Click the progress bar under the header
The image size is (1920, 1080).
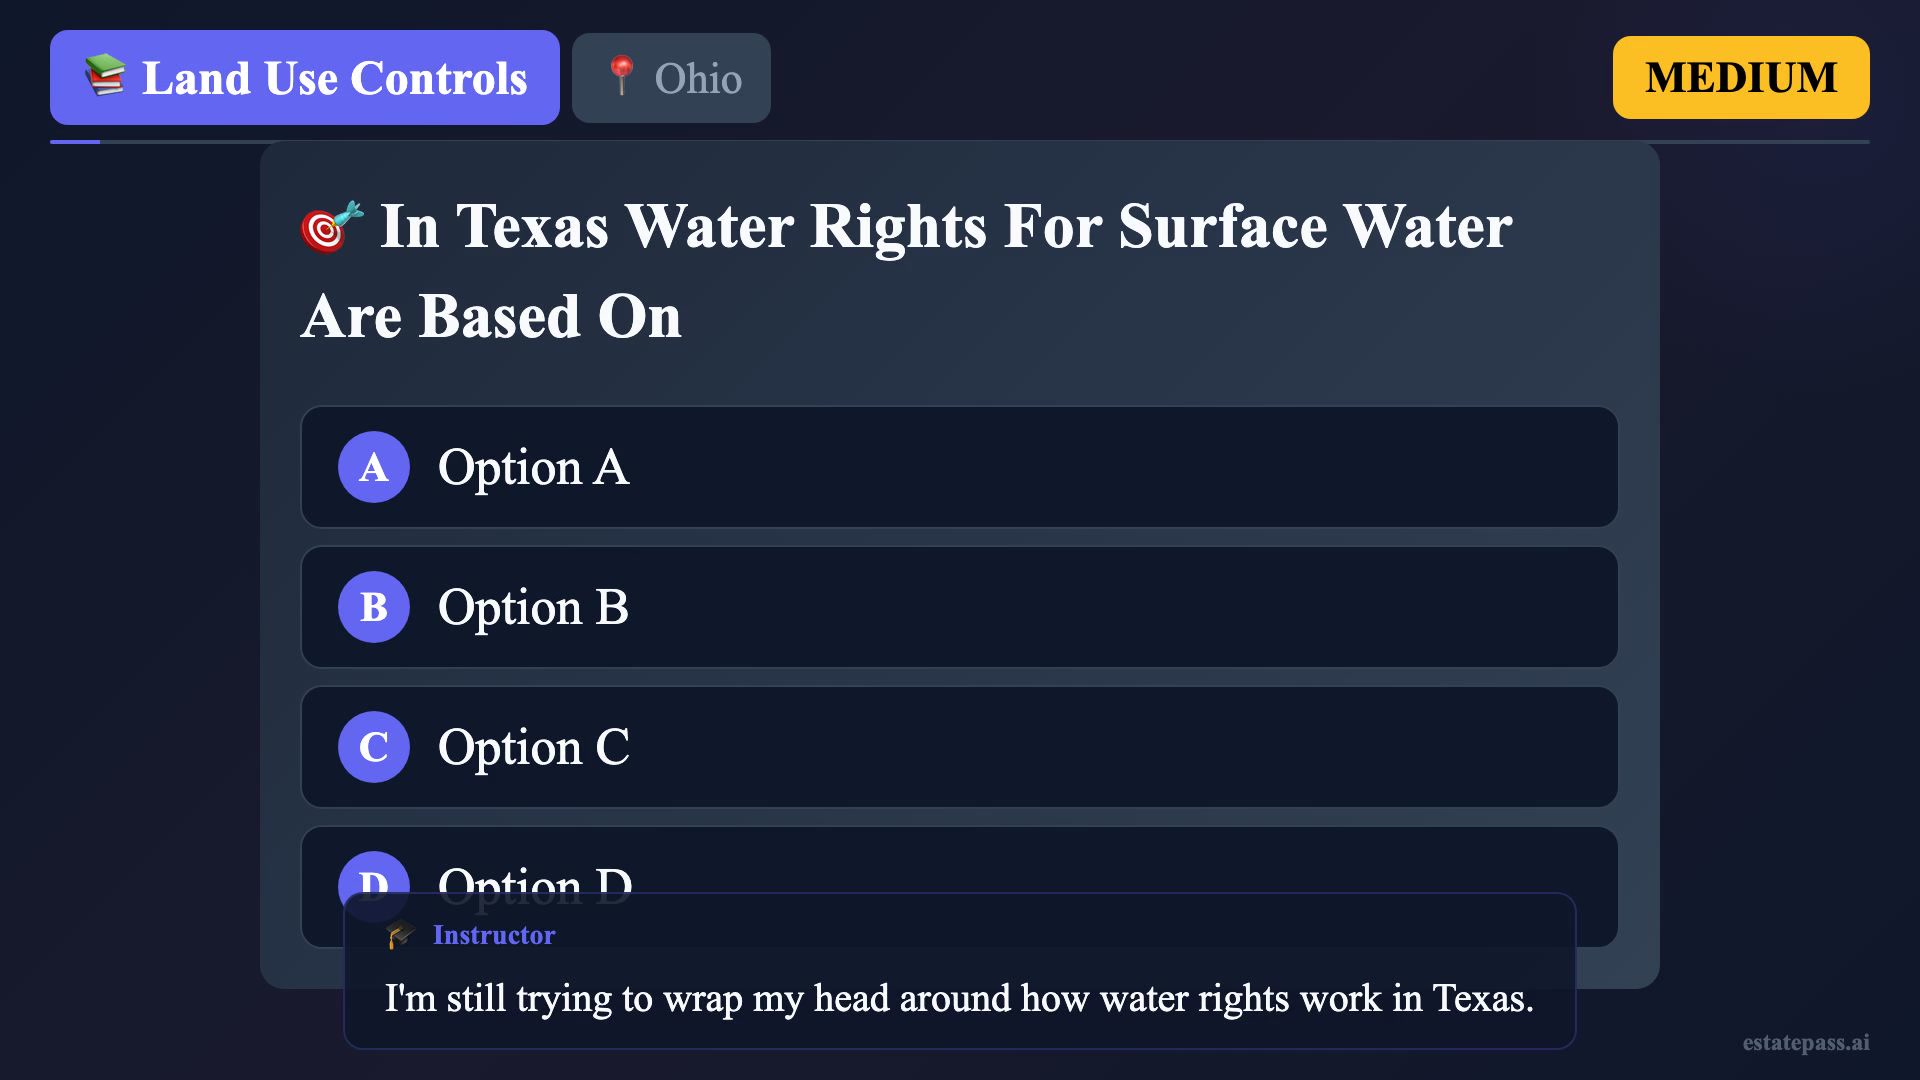pos(959,142)
